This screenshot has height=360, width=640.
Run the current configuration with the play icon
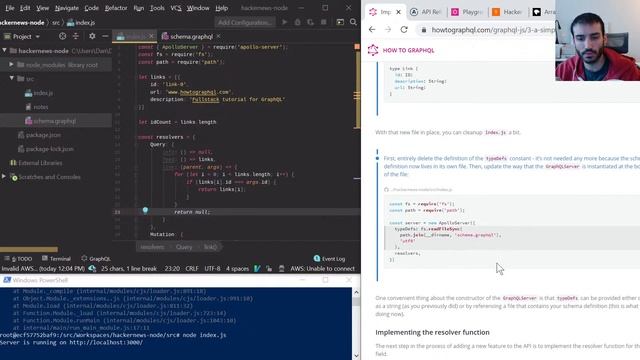(284, 22)
